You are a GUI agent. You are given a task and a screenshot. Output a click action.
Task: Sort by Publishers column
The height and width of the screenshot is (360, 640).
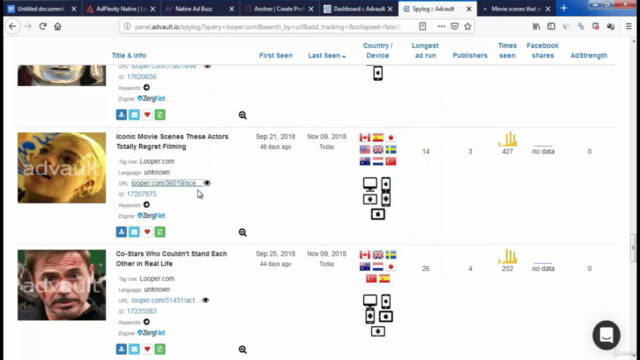470,56
